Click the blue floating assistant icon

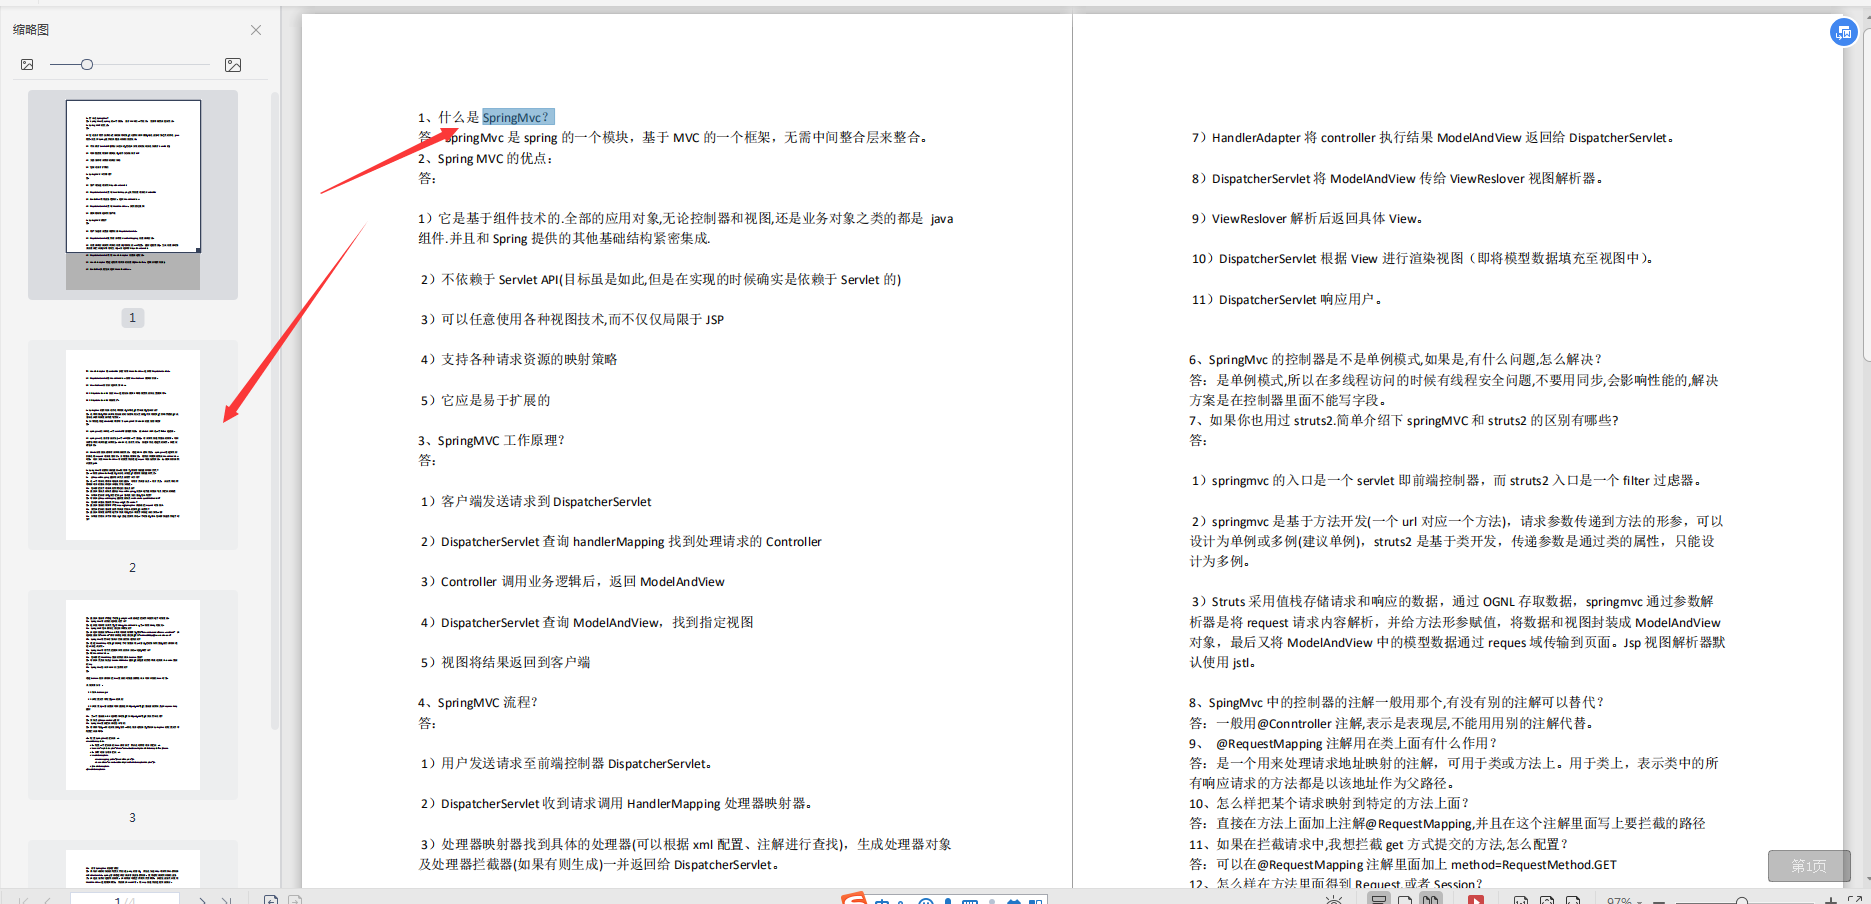(x=1843, y=32)
